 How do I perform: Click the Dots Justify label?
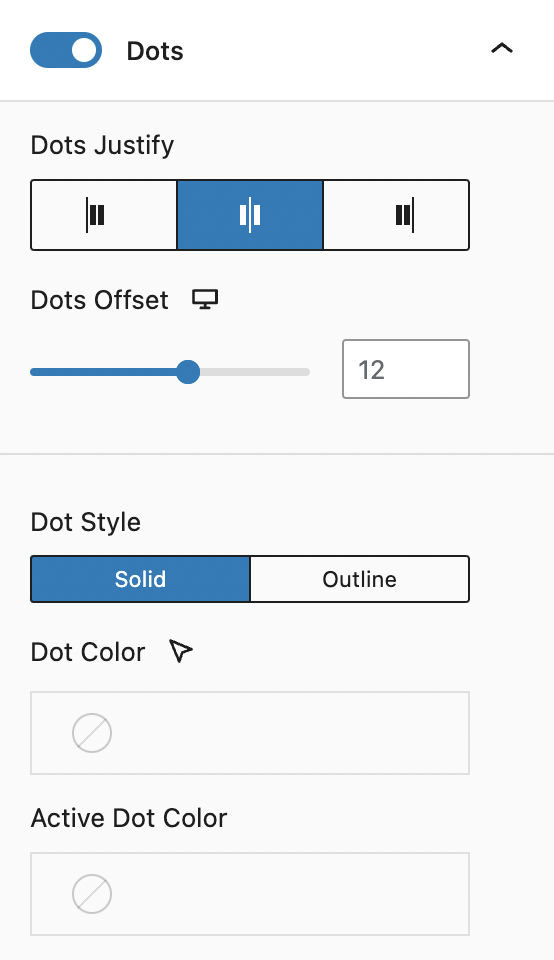[x=102, y=146]
